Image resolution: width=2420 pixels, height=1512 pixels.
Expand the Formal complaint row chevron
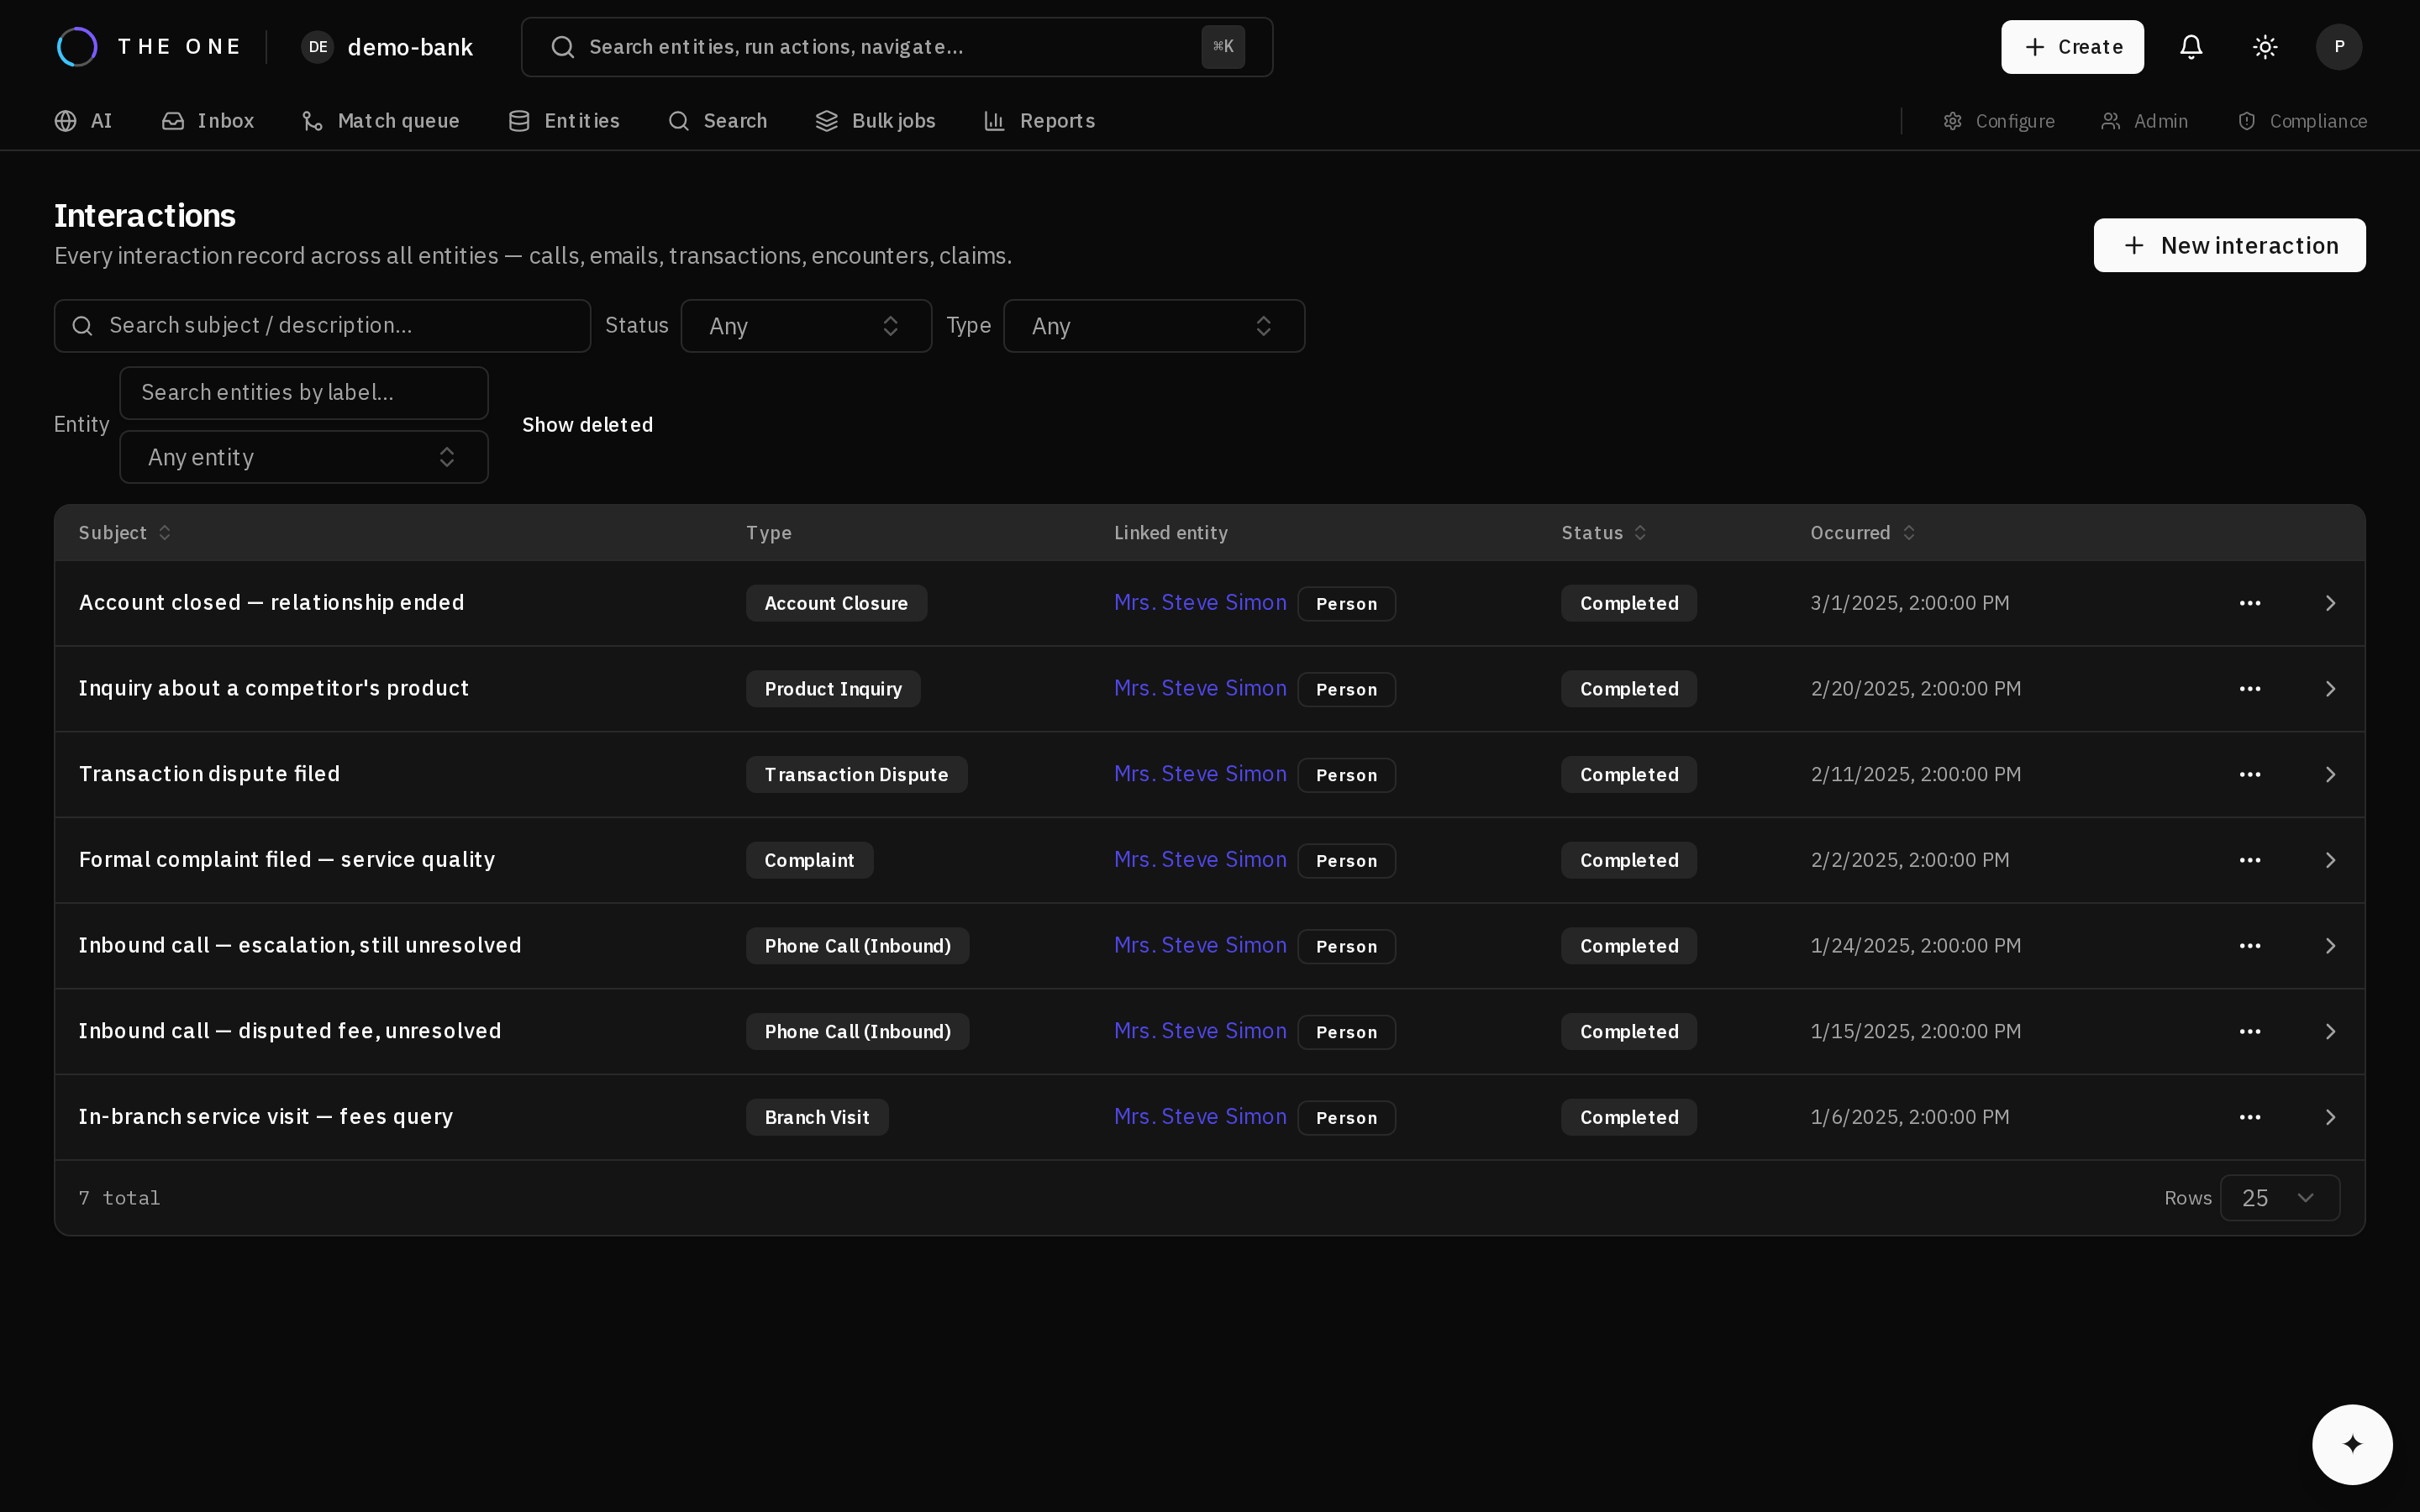coord(2330,860)
